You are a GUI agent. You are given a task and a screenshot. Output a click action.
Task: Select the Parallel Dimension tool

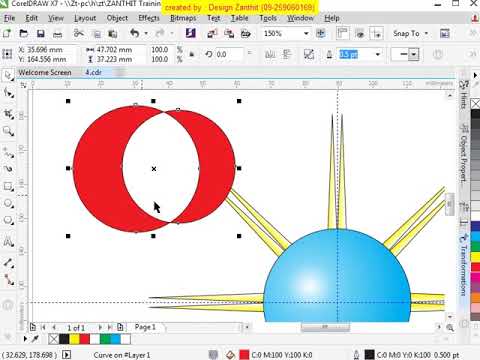click(x=8, y=263)
